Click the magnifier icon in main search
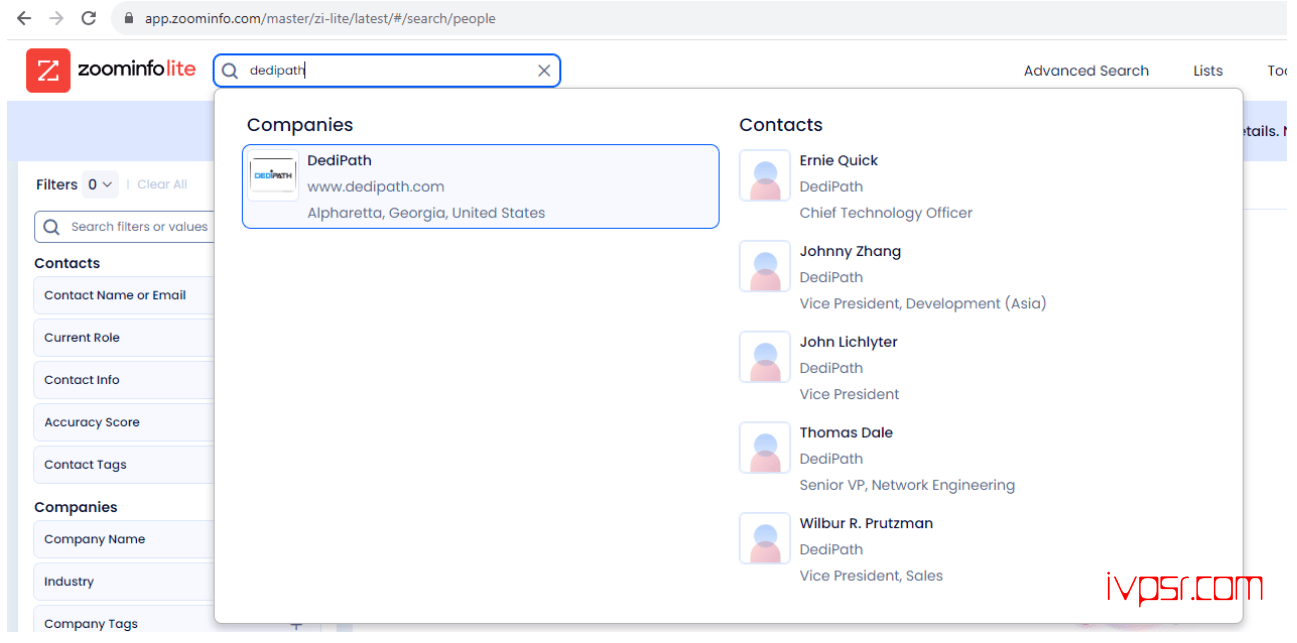 click(230, 71)
